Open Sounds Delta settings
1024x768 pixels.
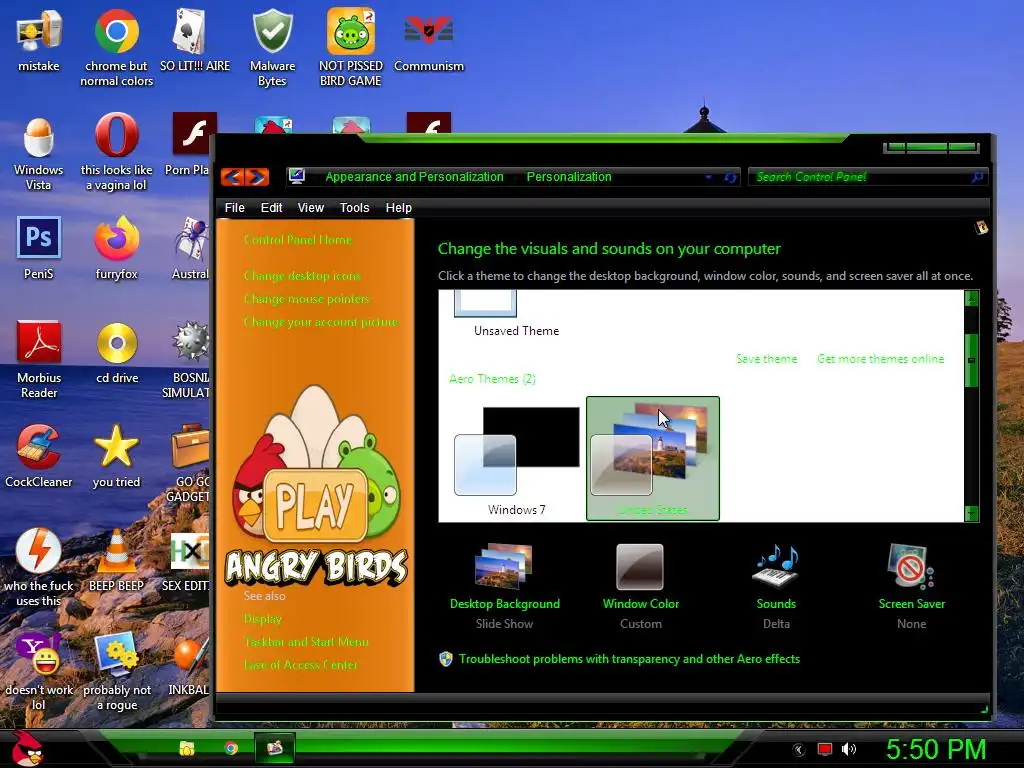click(776, 586)
